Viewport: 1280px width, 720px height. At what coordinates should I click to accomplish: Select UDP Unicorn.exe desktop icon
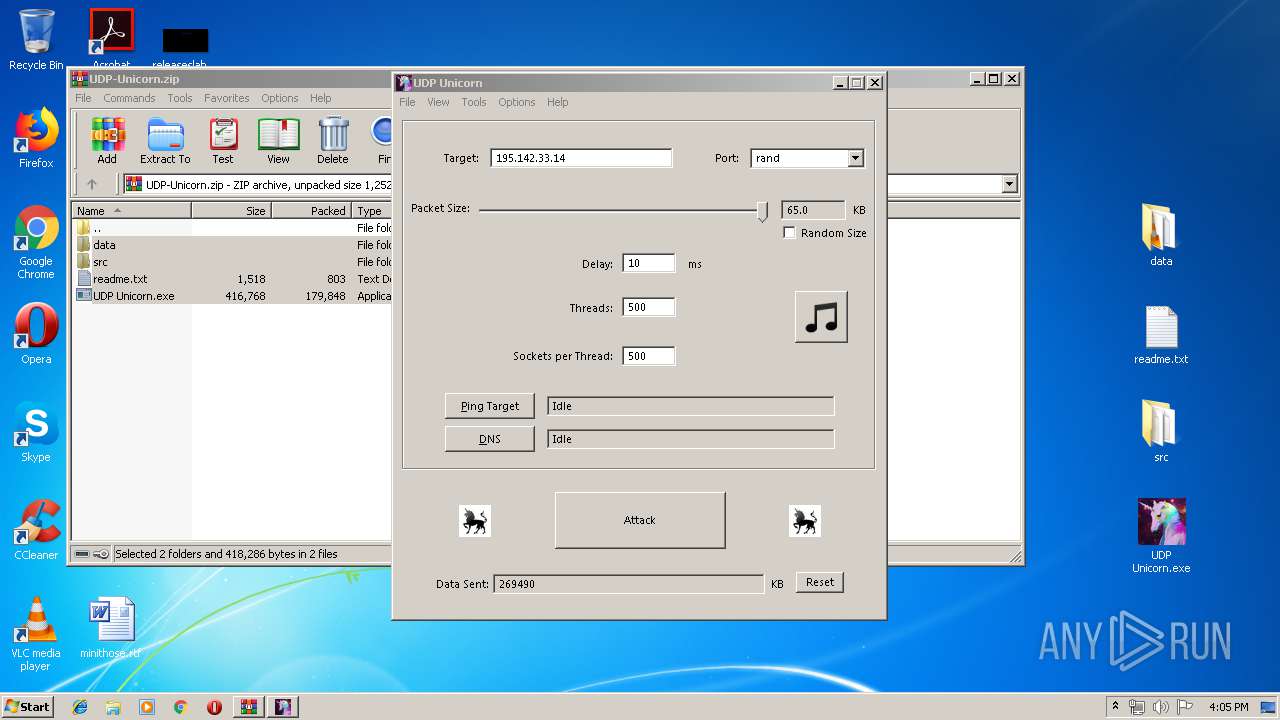(x=1161, y=536)
